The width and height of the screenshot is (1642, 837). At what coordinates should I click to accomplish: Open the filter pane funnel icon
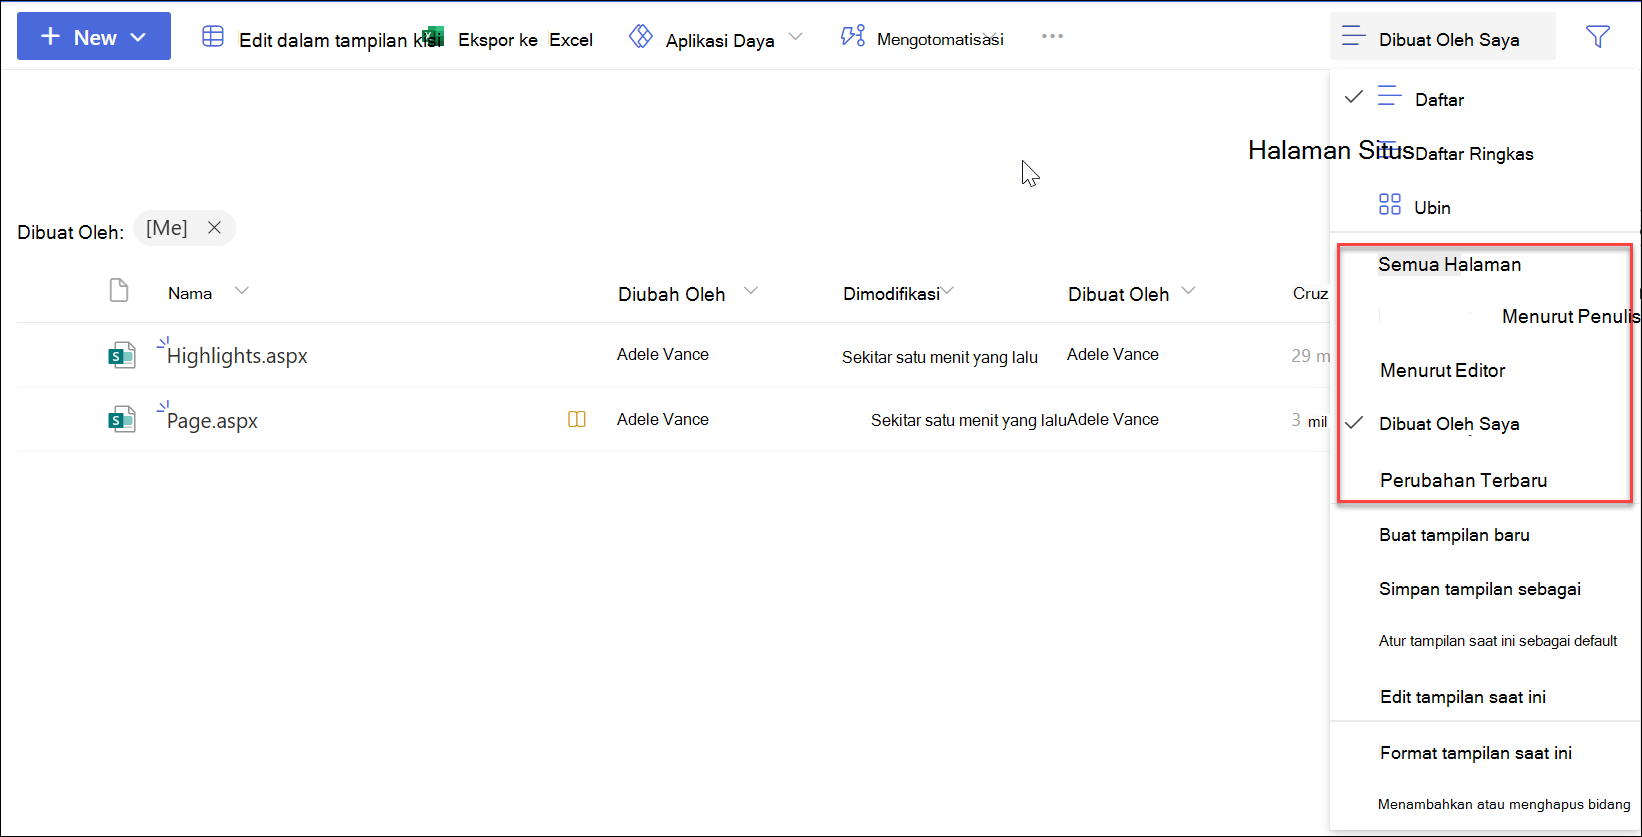click(1598, 37)
